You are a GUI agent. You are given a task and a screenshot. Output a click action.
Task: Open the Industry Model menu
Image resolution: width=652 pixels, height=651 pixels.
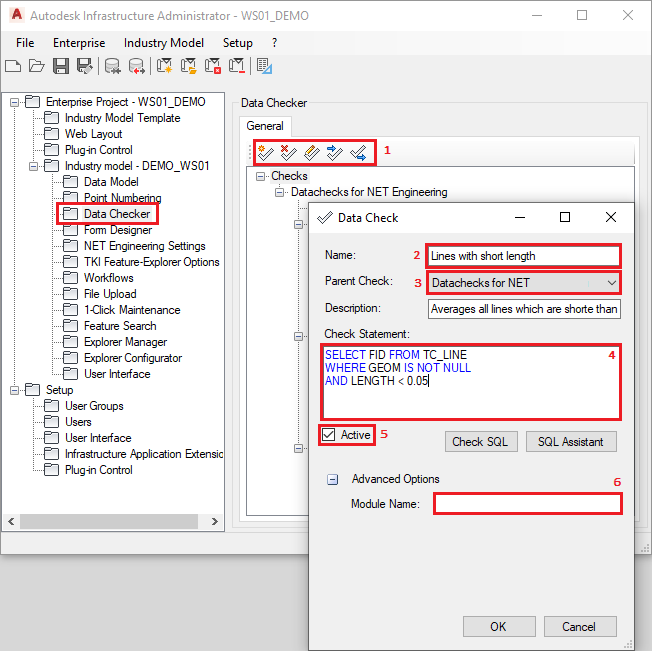tap(164, 43)
